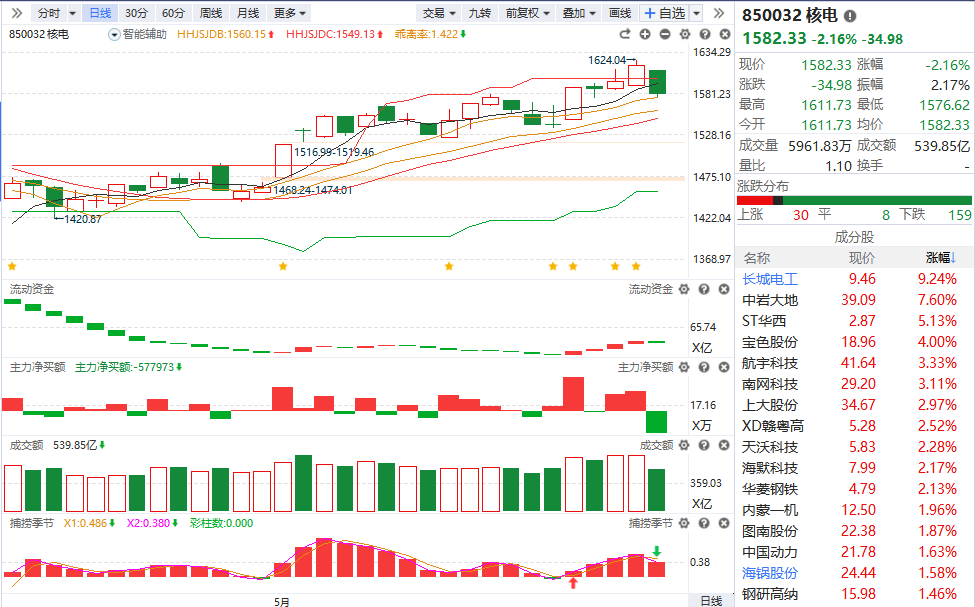Open settings gear for 捕捞季节 indicator
Screen dimensions: 975x607
click(683, 523)
